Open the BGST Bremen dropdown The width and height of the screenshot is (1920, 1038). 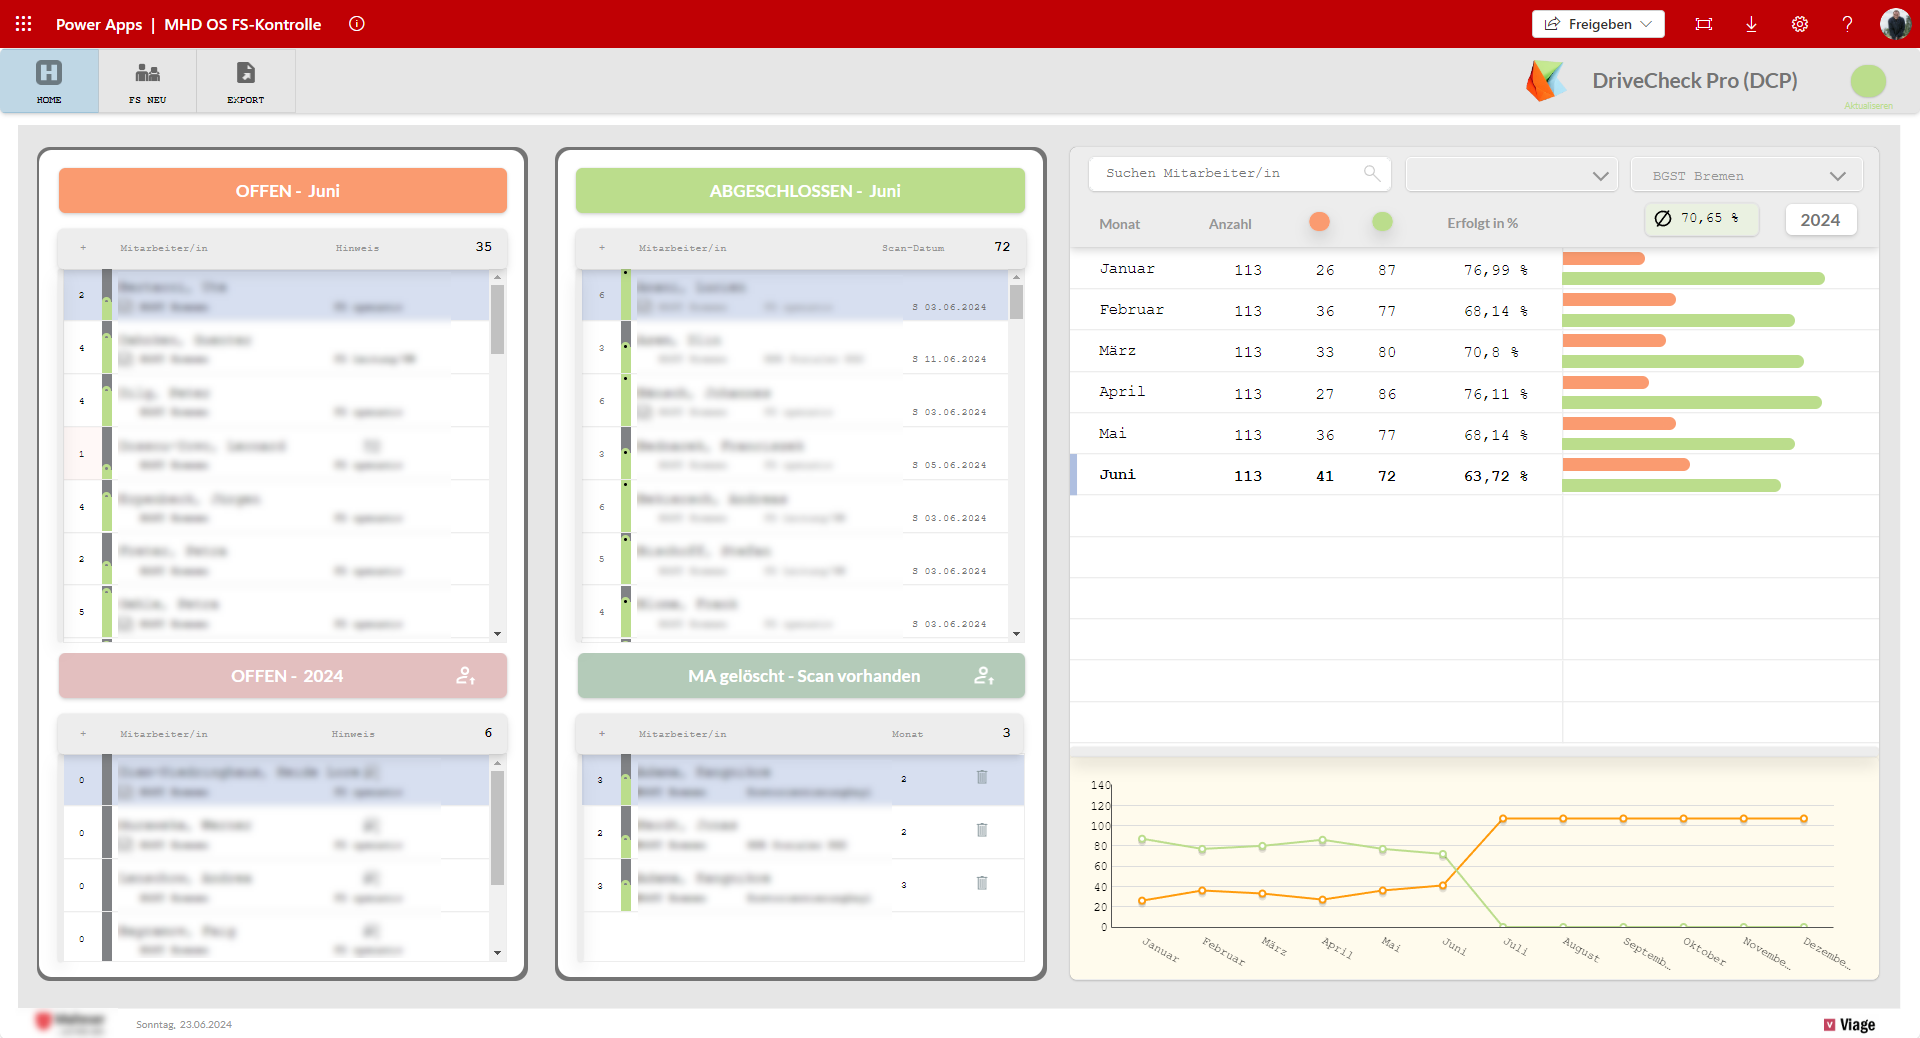1746,175
